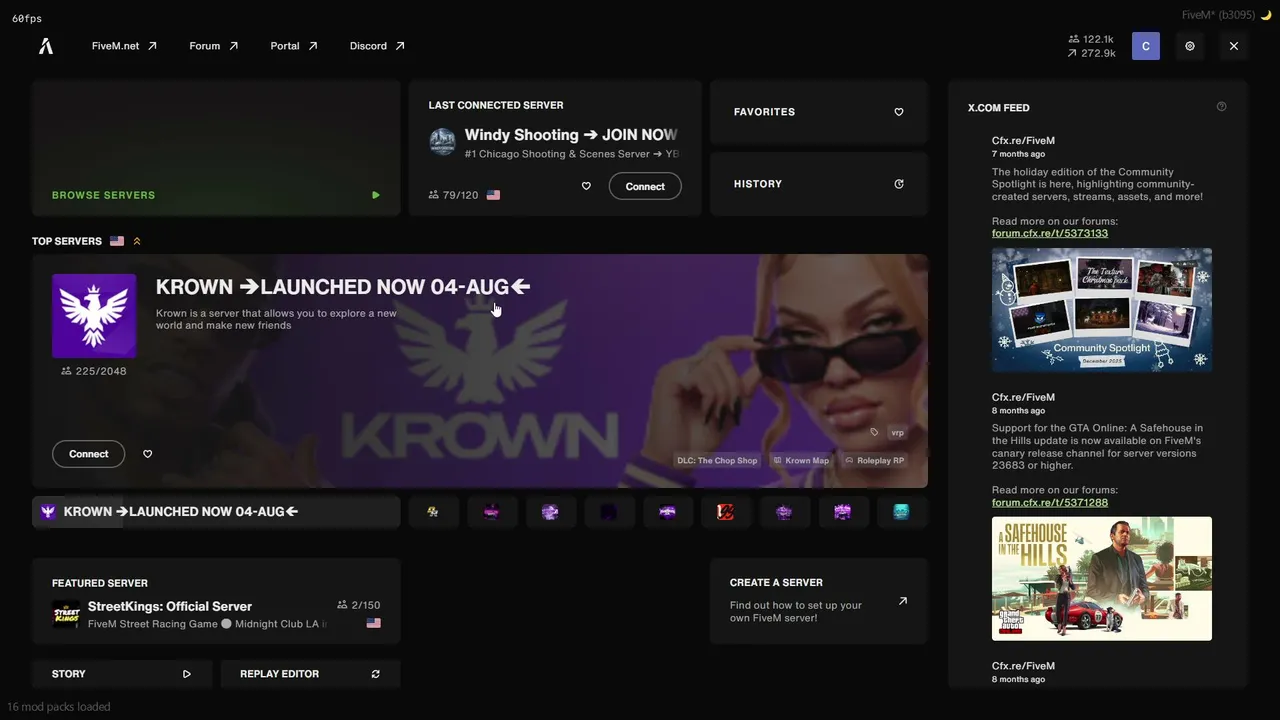Open the Create a Server card
This screenshot has height=720, width=1280.
pyautogui.click(x=819, y=601)
